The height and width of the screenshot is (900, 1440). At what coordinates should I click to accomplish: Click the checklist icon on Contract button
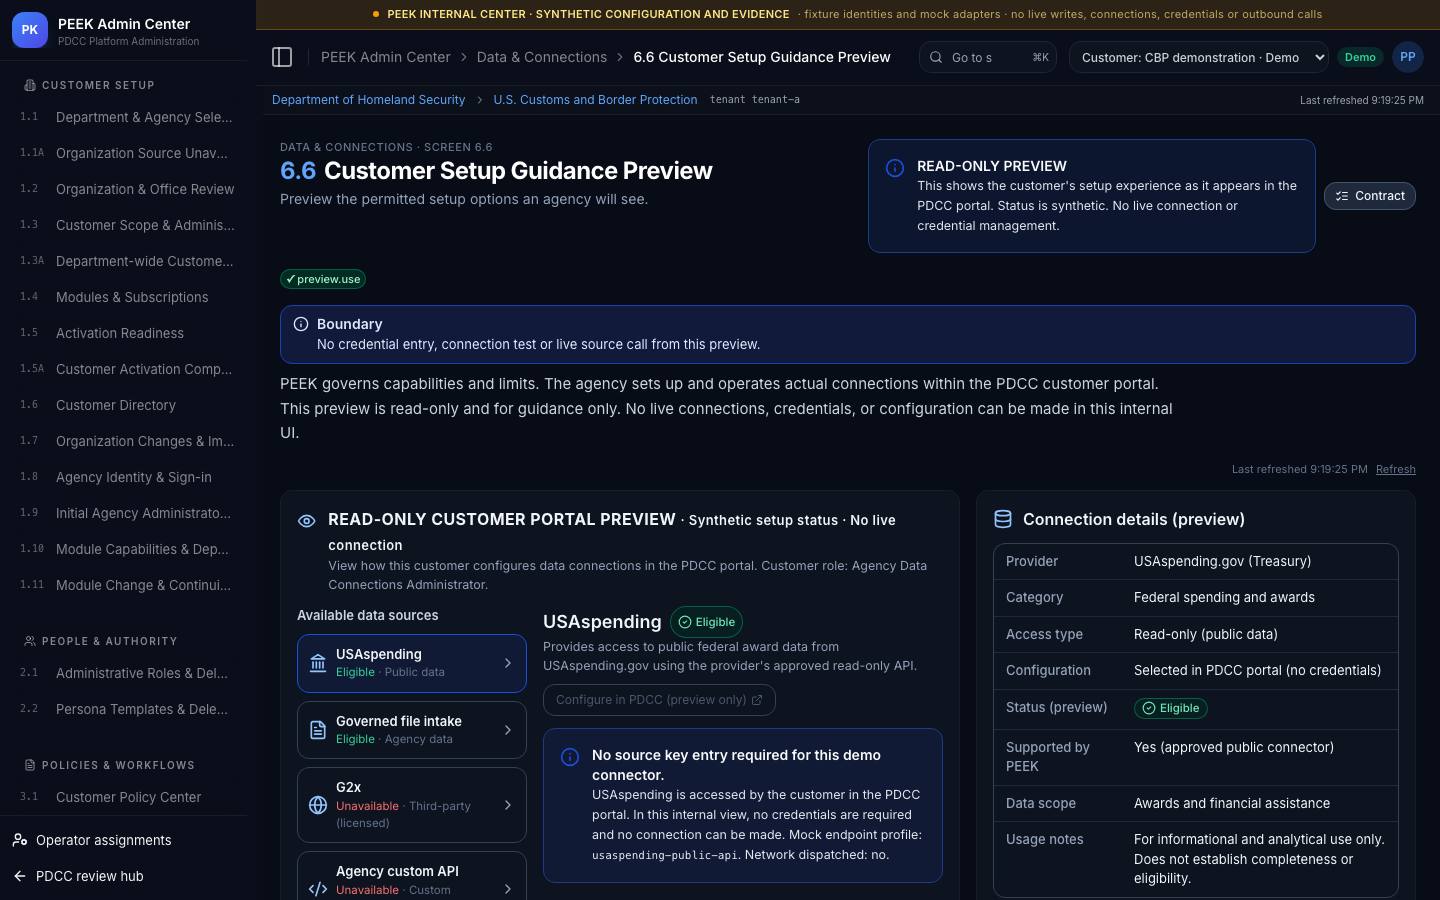(1342, 196)
